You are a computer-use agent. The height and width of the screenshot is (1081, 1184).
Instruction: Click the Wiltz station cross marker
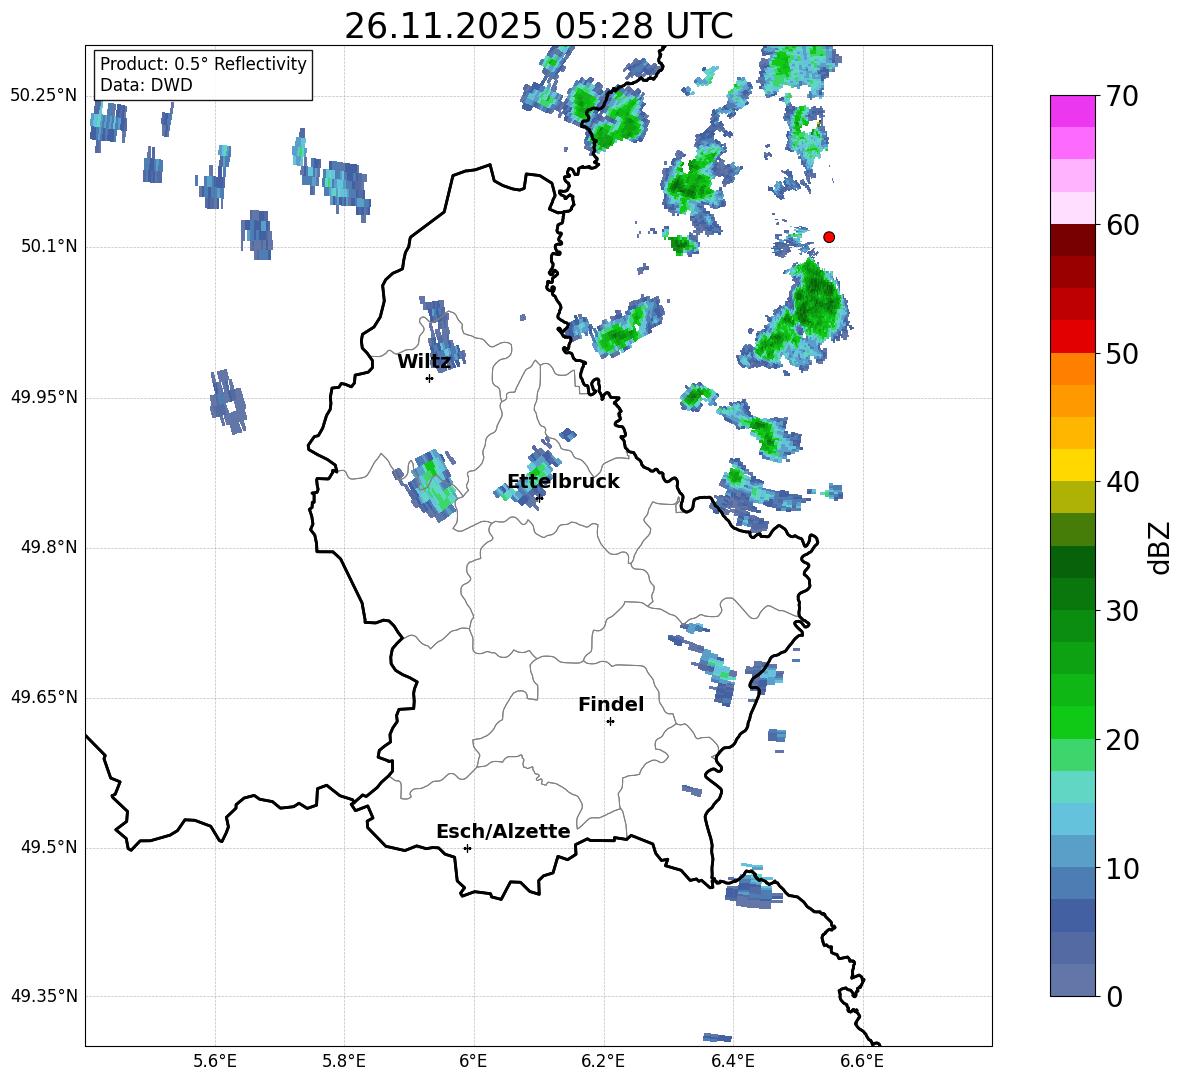click(x=429, y=378)
